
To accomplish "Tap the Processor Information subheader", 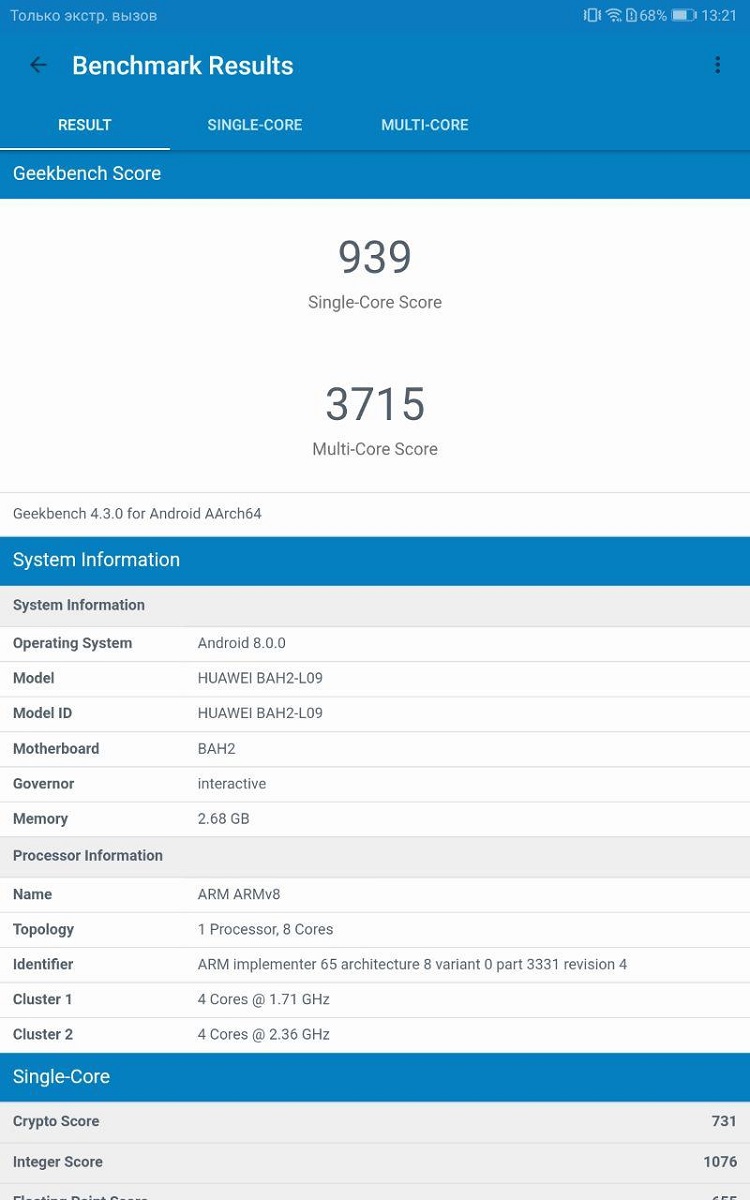I will click(375, 856).
